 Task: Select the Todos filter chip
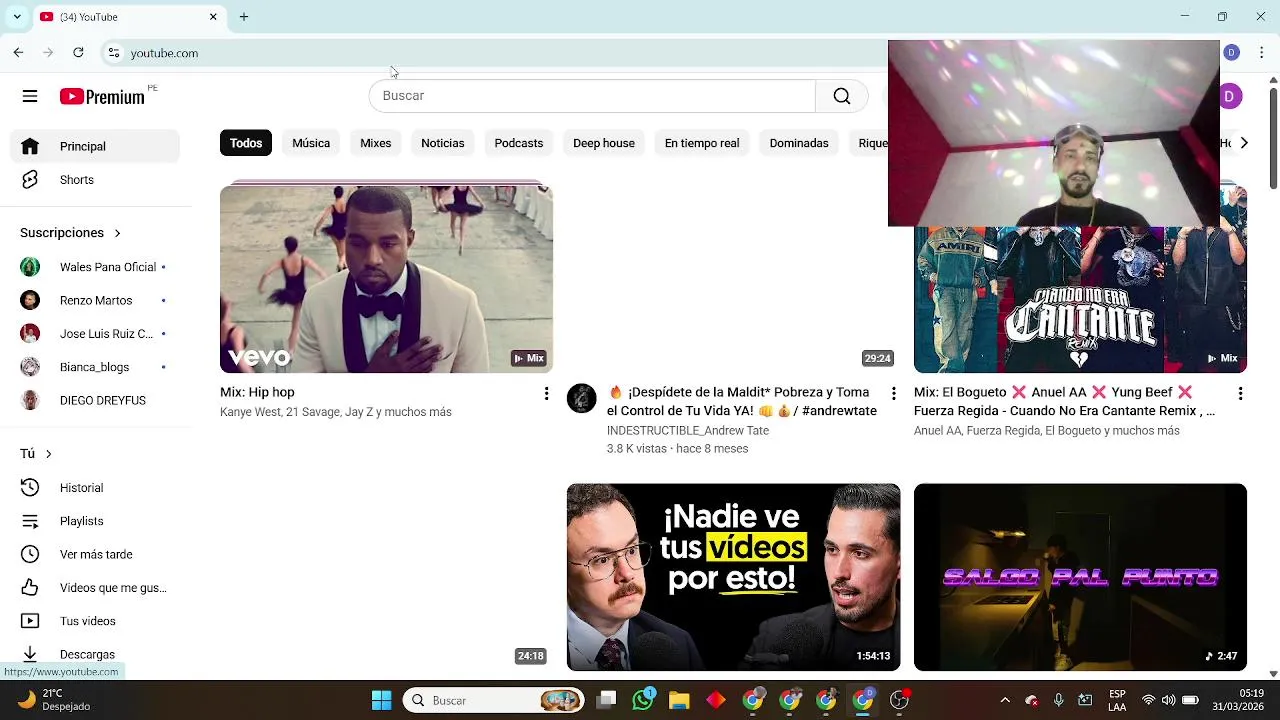click(x=246, y=143)
